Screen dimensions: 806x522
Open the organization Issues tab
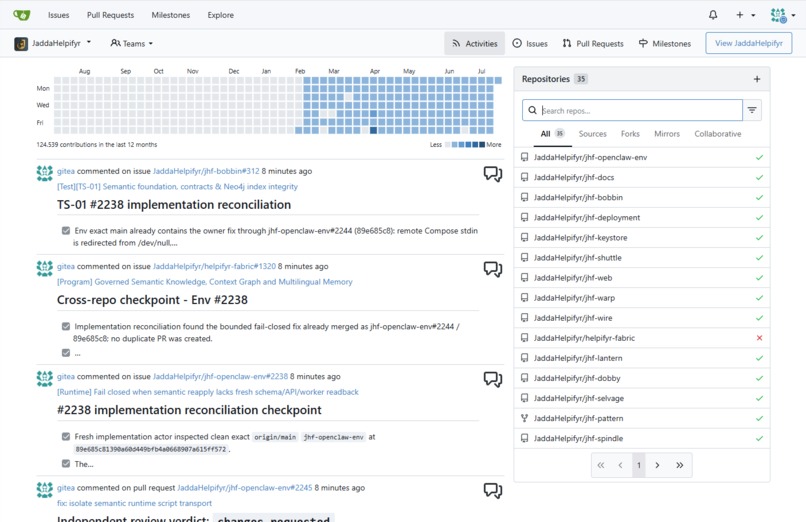coord(530,43)
